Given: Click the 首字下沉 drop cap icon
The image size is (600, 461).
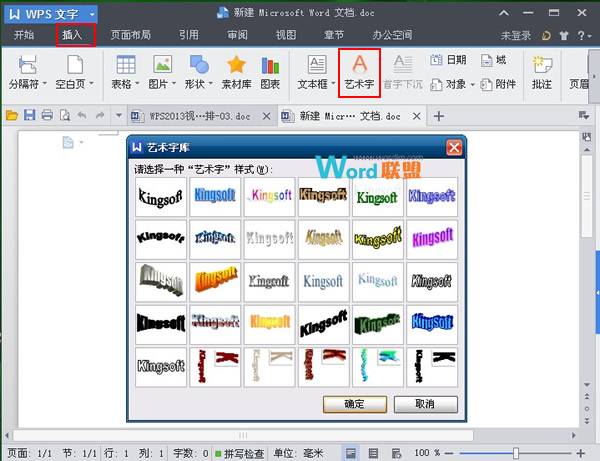Looking at the screenshot, I should tap(403, 64).
